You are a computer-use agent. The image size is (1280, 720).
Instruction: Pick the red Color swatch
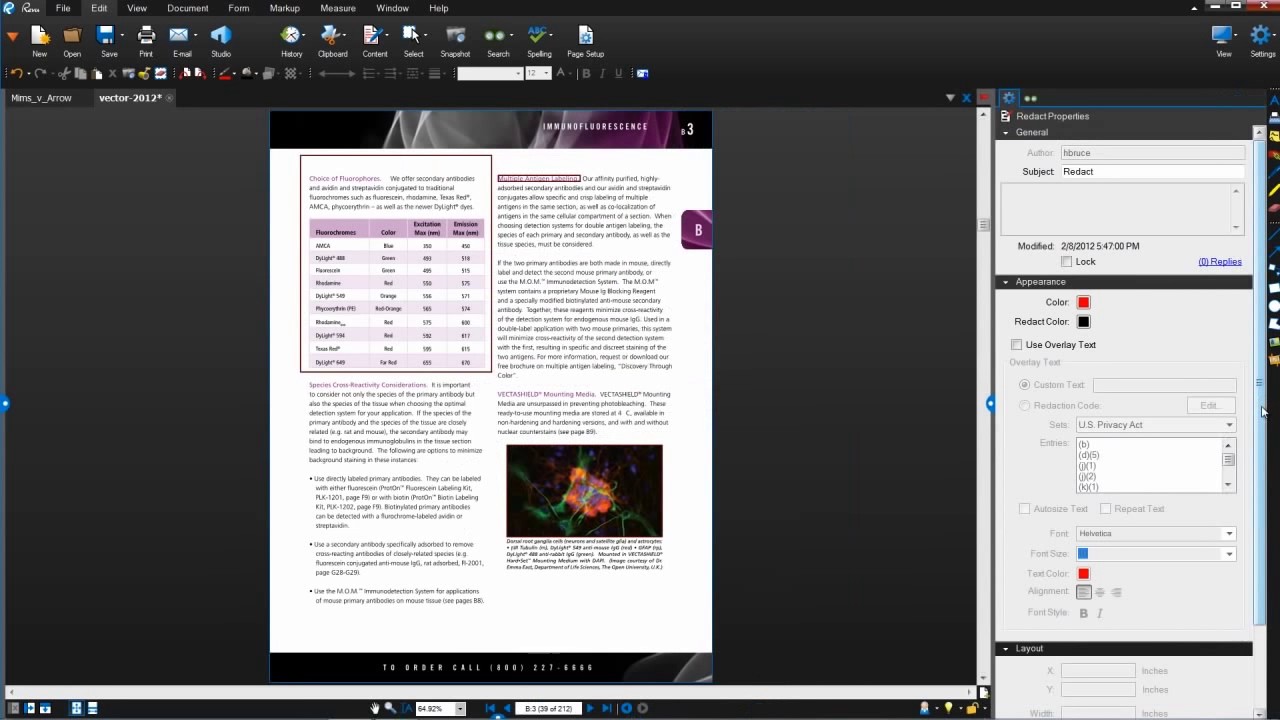click(x=1083, y=303)
